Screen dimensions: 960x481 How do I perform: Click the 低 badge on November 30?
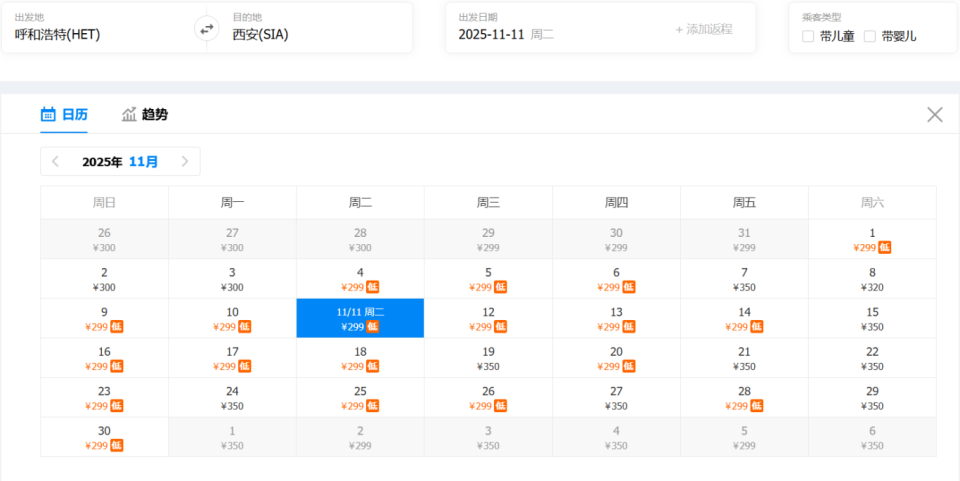[x=117, y=445]
